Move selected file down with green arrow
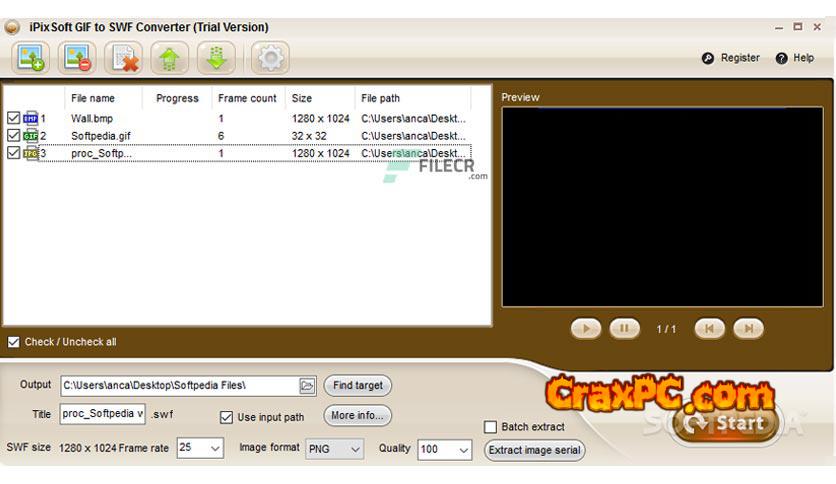 [216, 58]
